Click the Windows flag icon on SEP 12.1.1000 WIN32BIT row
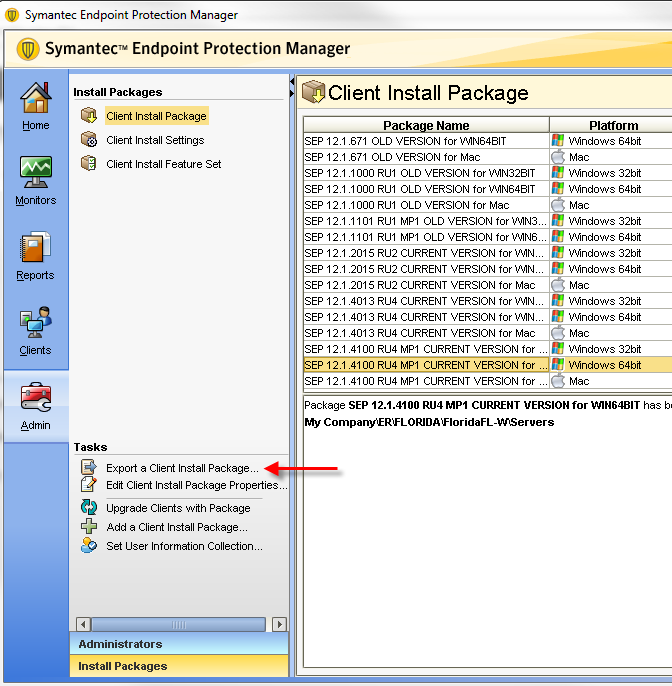672x686 pixels. [558, 172]
